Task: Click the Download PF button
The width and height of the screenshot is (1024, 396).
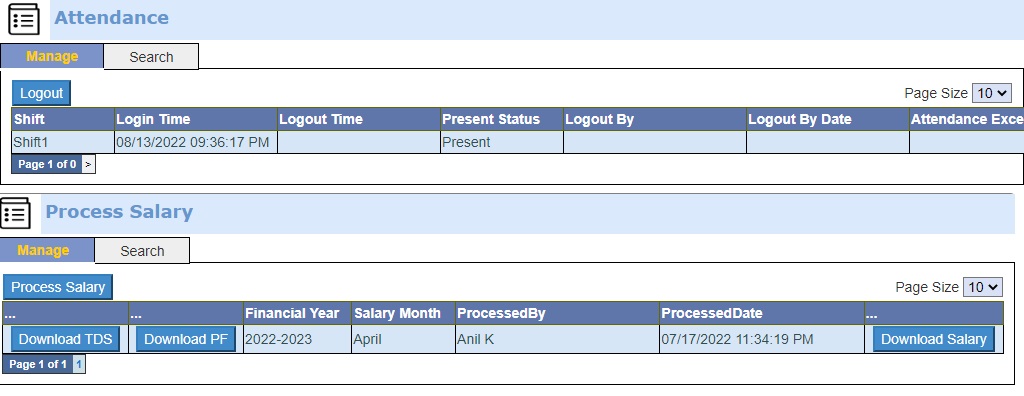Action: point(185,339)
